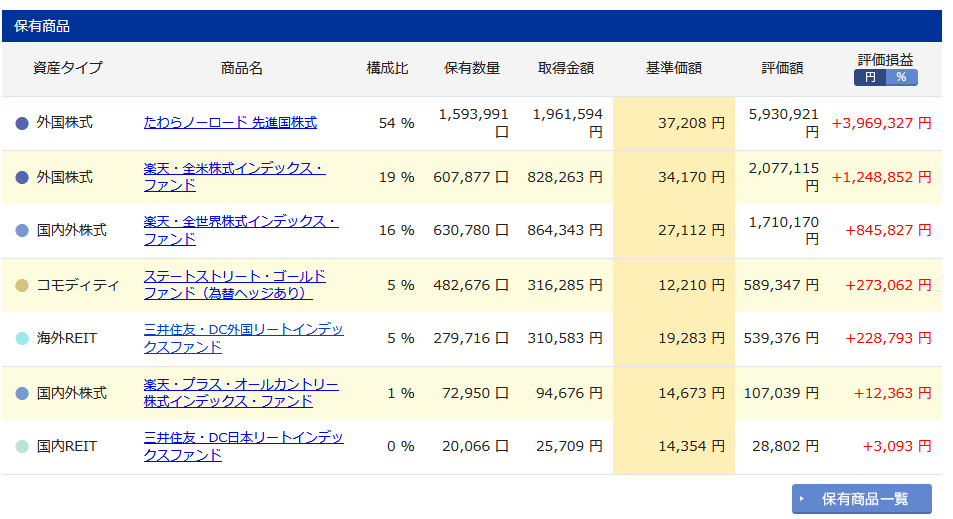Viewport: 953px width, 519px height.
Task: Click the 20,066 口 quantity value
Action: click(x=475, y=446)
